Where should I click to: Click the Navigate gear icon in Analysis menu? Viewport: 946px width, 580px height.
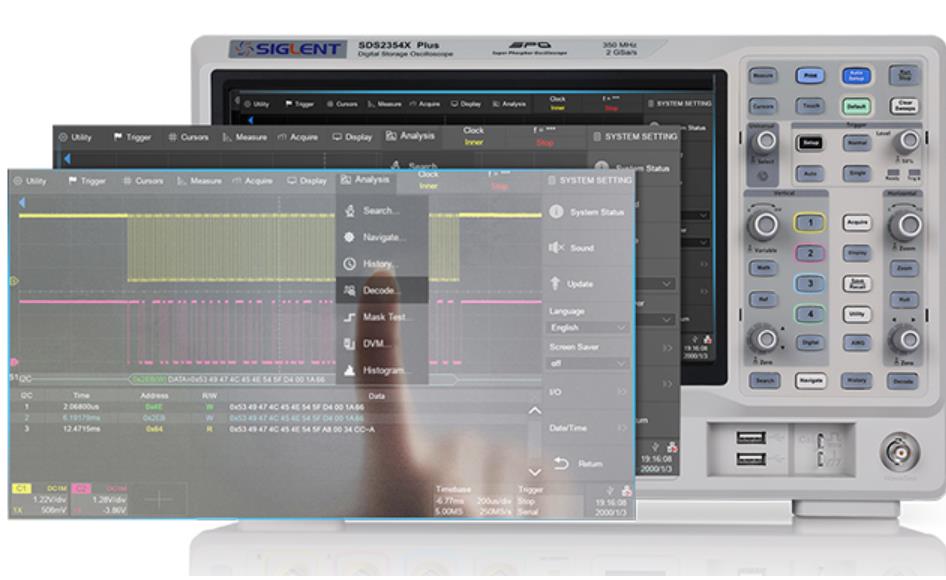click(x=350, y=238)
